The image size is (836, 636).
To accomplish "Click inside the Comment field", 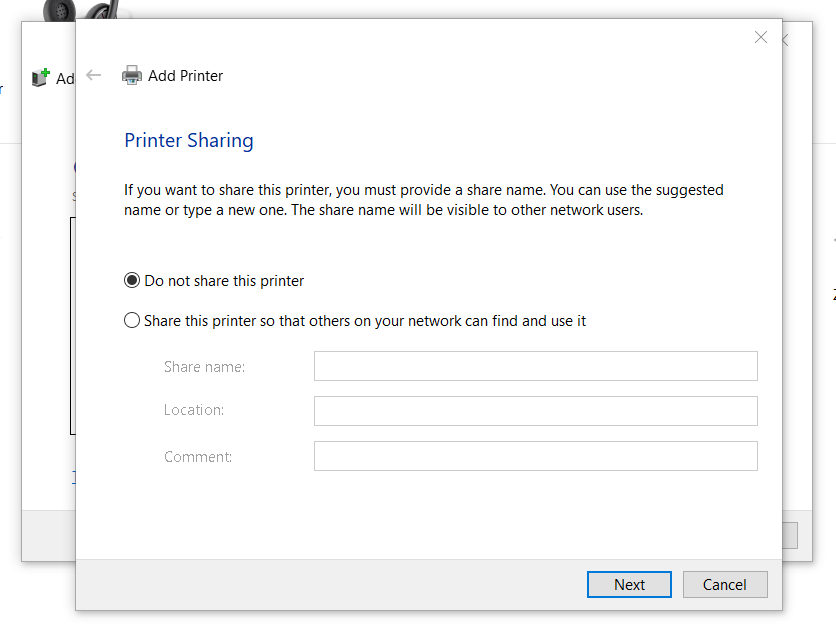I will coord(535,456).
